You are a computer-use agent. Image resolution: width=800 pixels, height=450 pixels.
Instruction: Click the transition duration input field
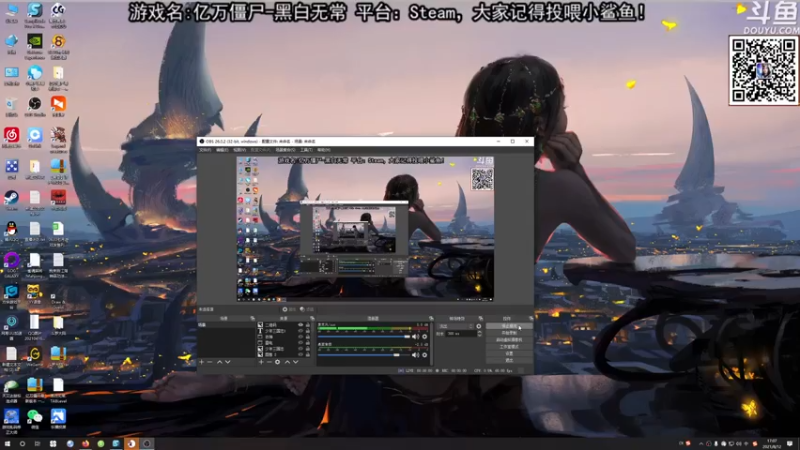point(461,334)
